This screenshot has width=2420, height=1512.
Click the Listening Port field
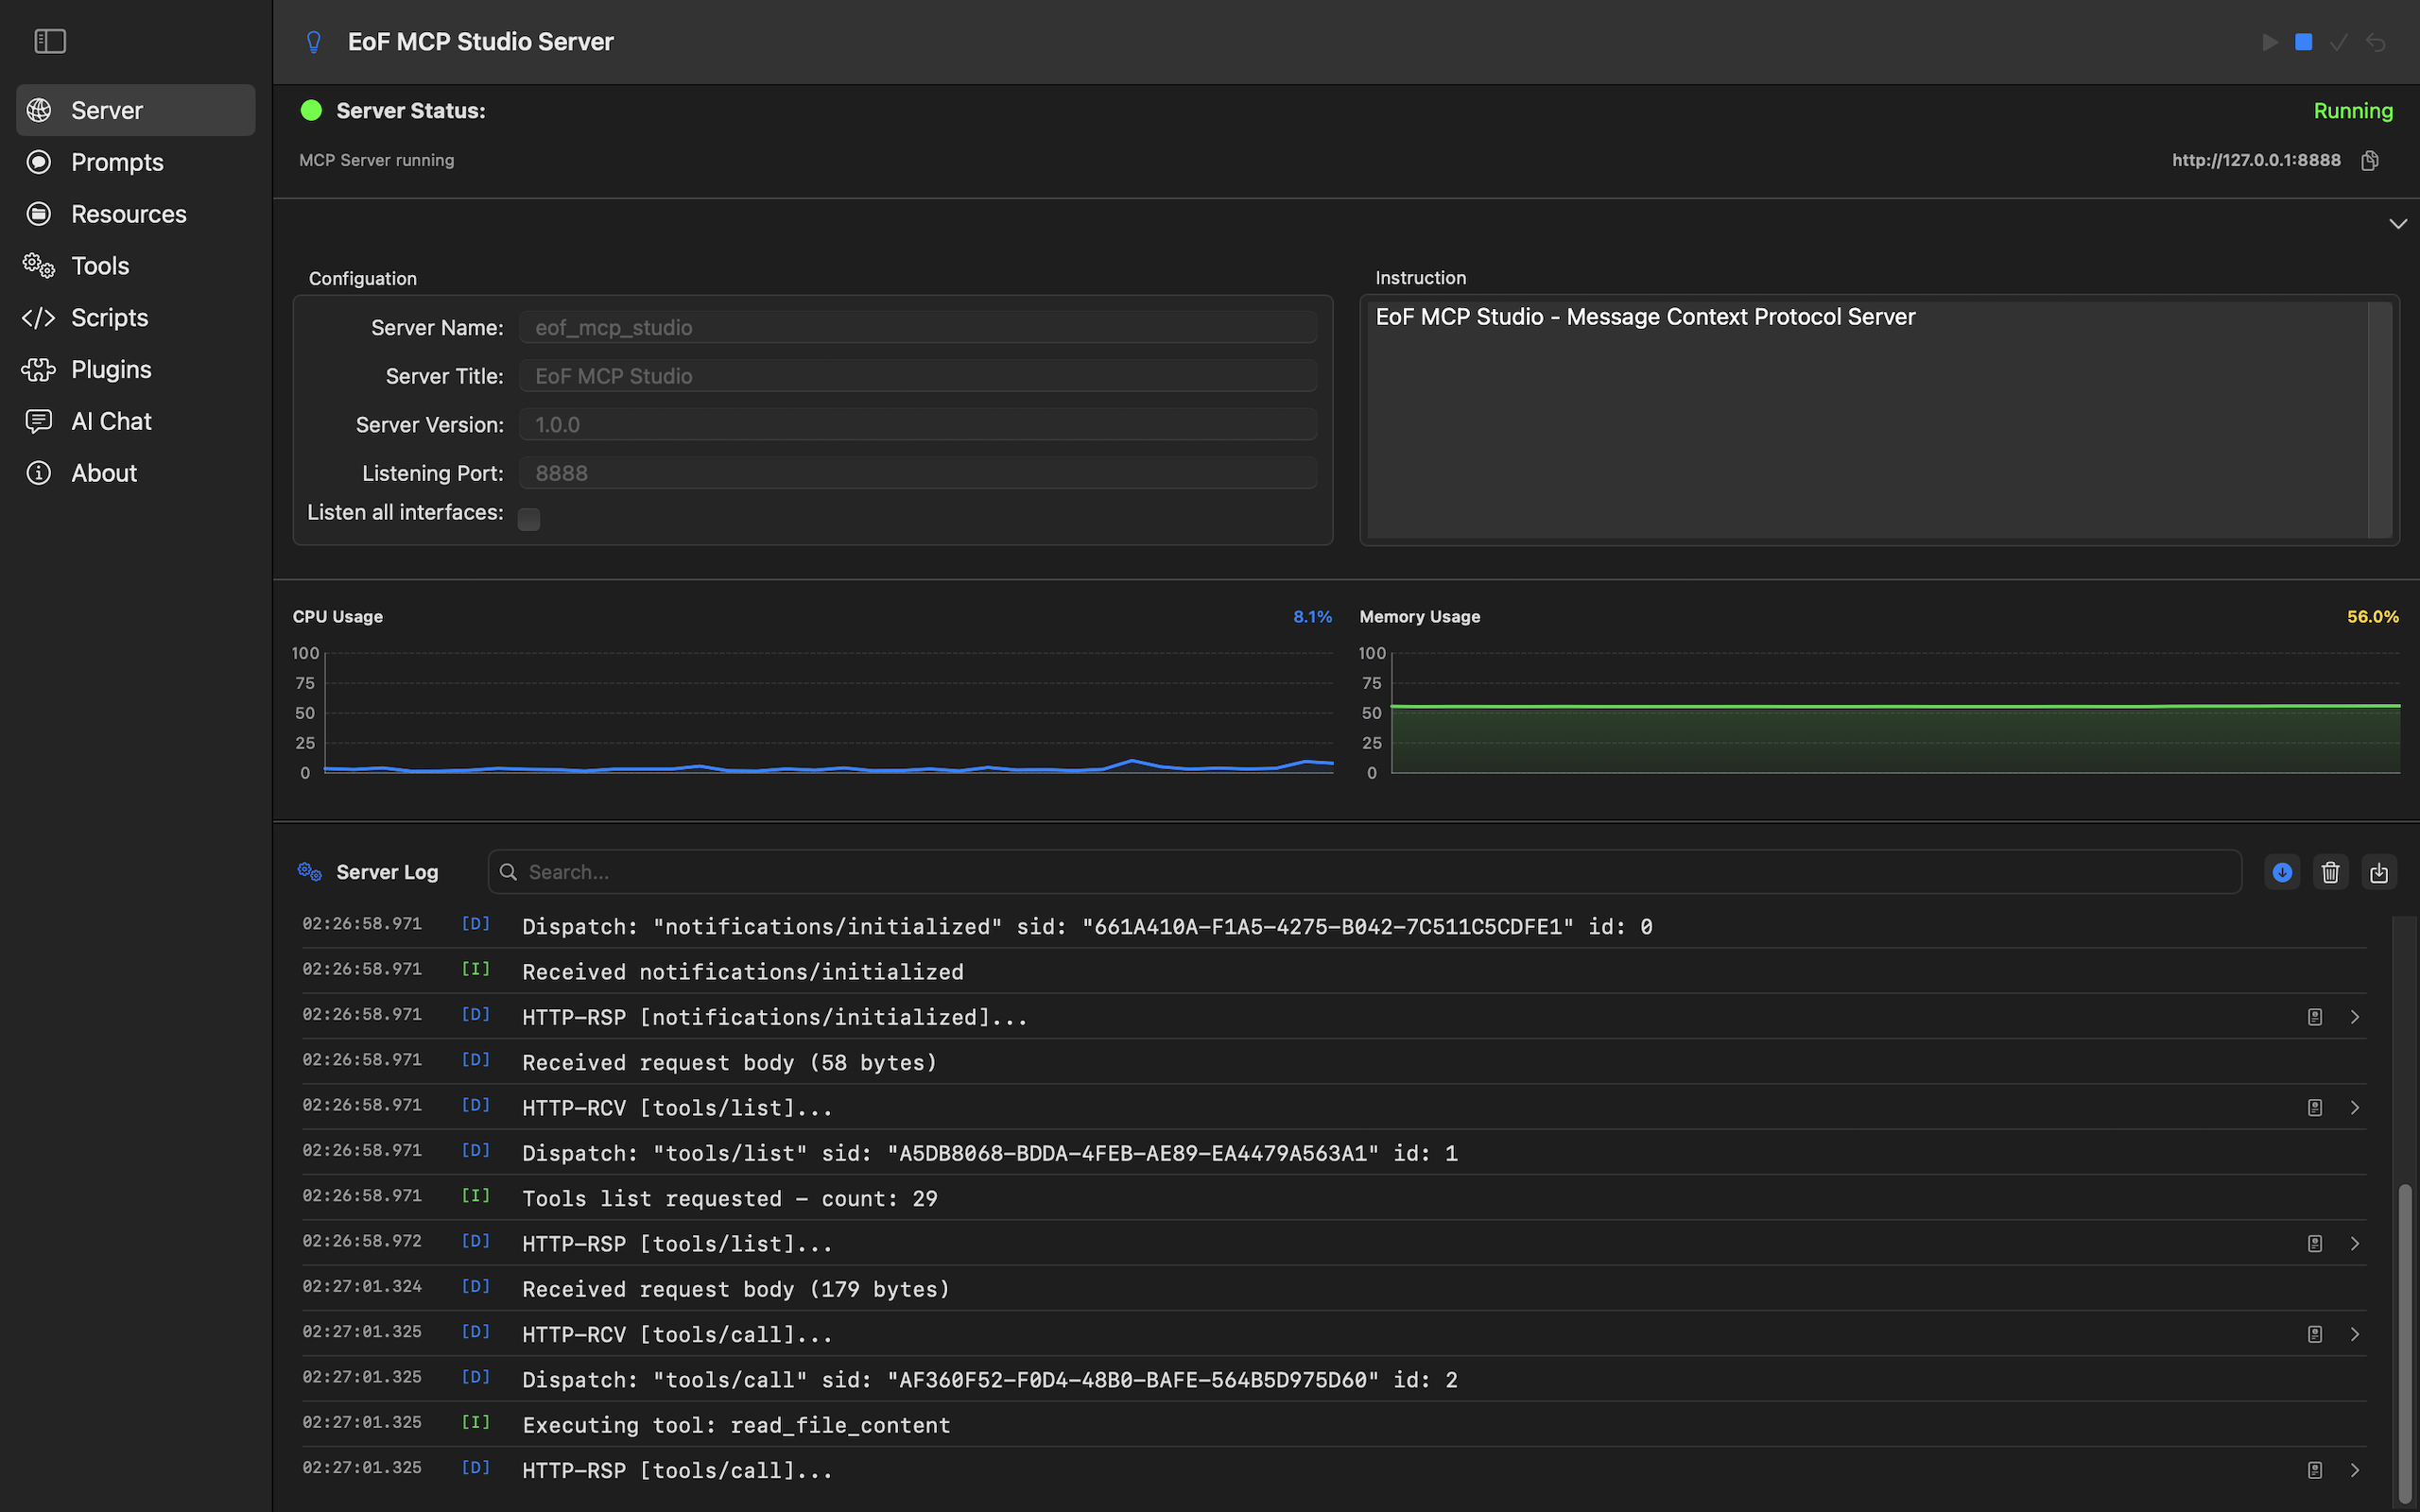coord(917,473)
